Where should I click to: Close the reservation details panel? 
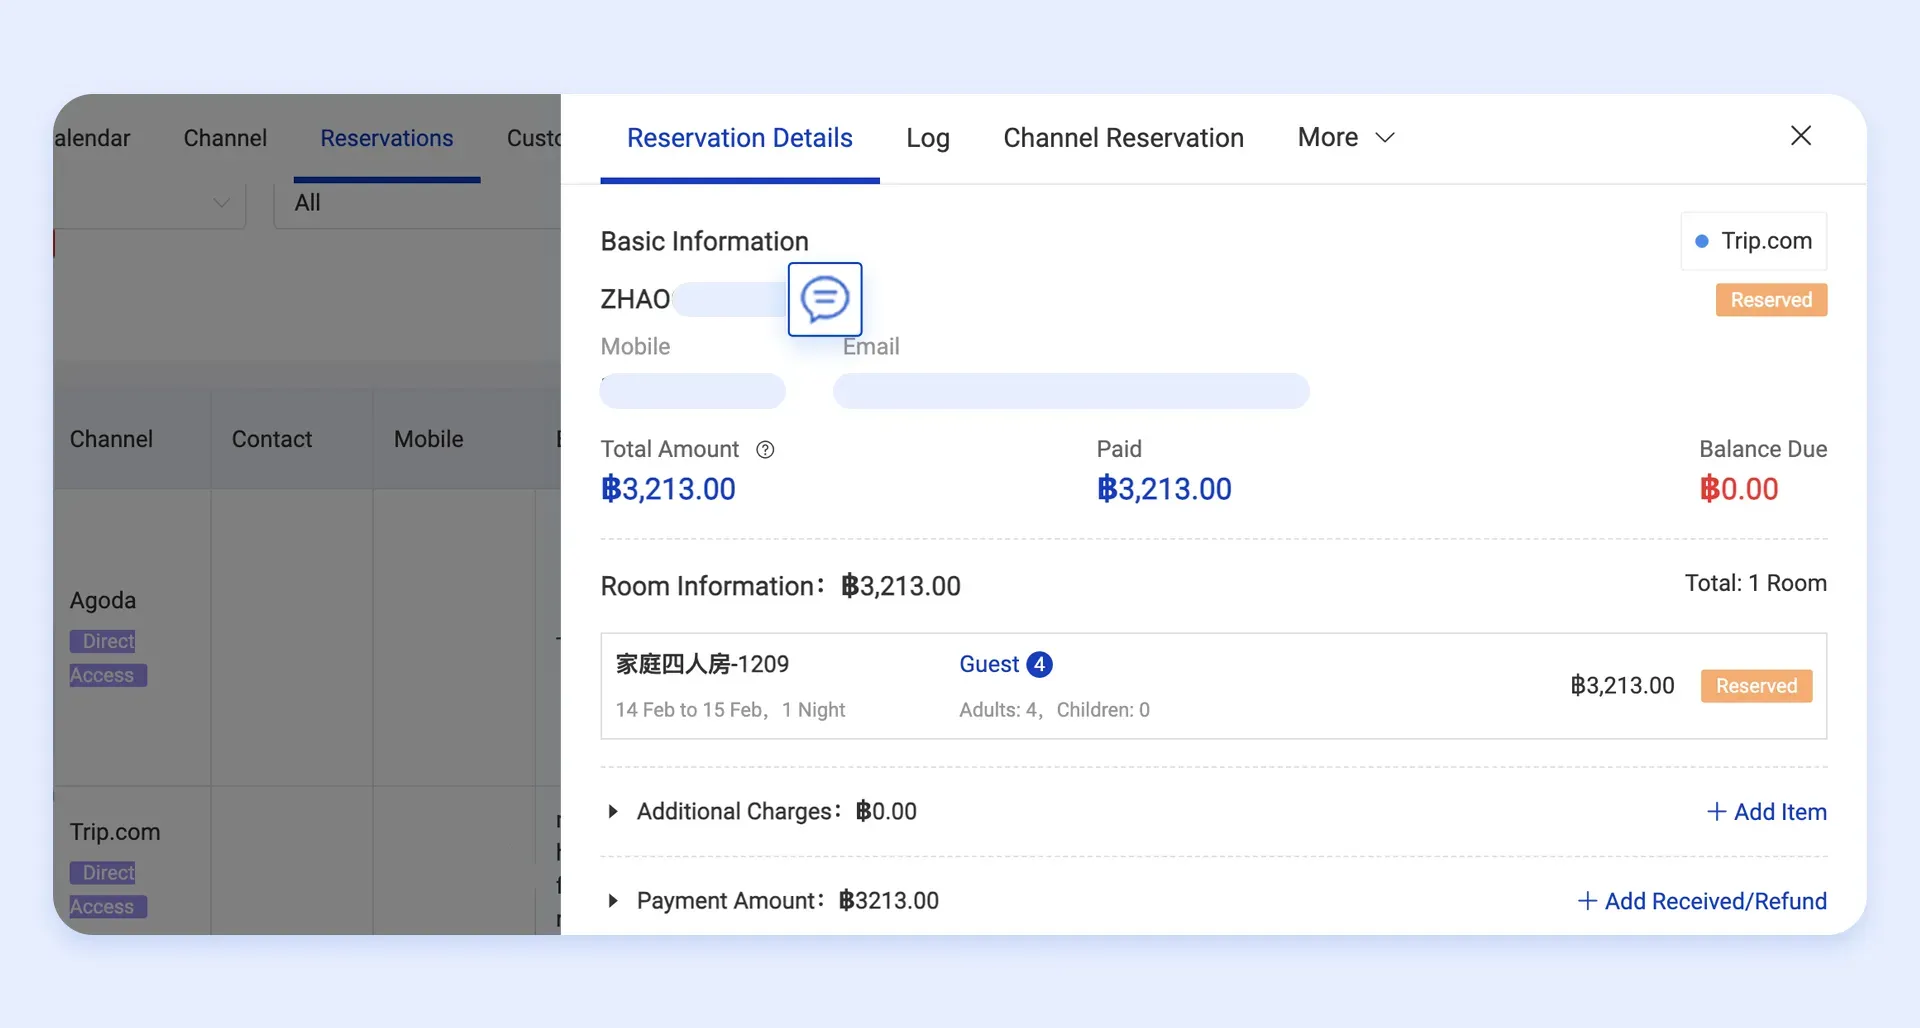[x=1800, y=136]
